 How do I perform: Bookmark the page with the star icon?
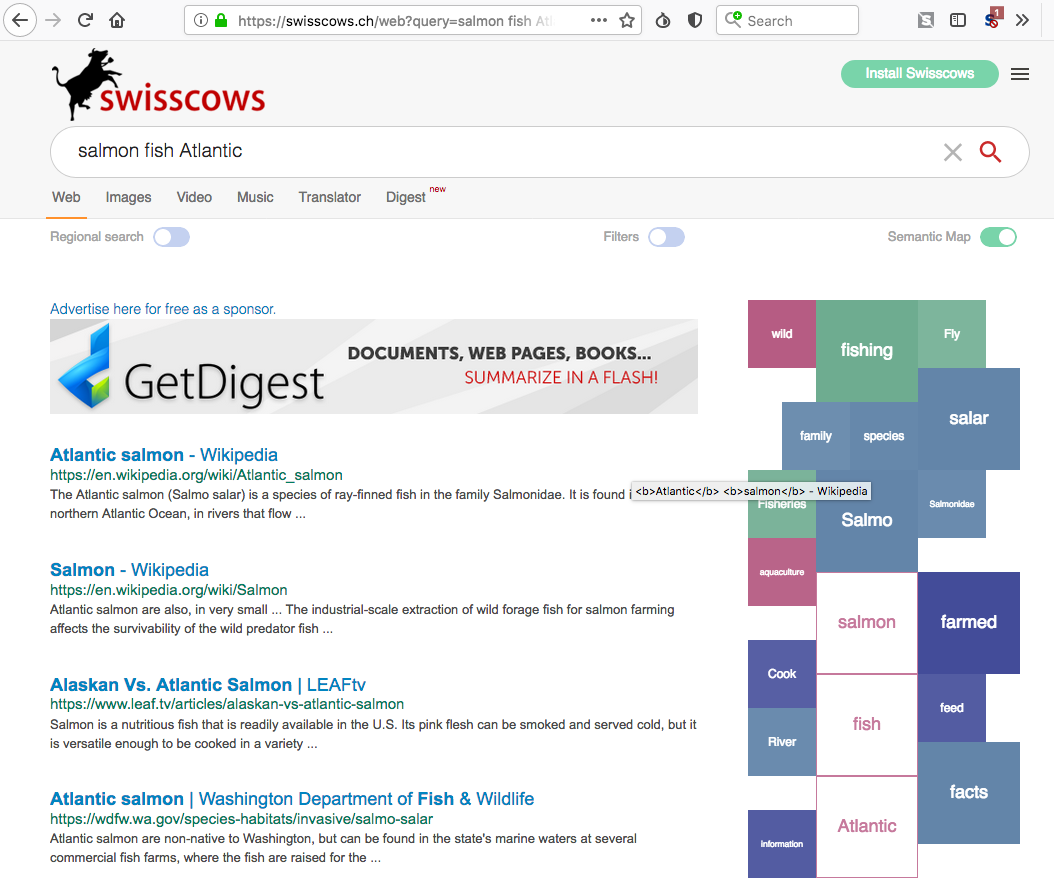(627, 19)
